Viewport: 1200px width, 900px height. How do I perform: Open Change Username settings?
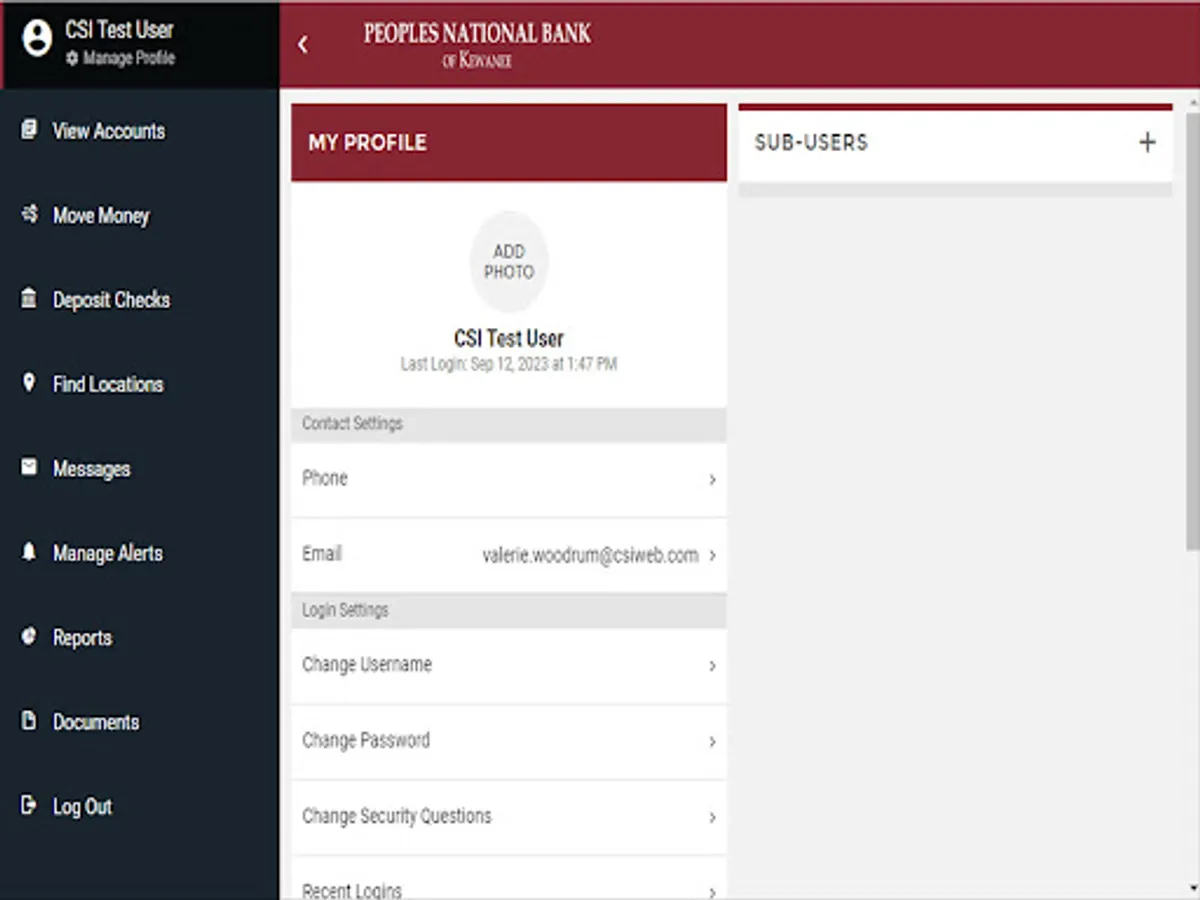pyautogui.click(x=508, y=664)
